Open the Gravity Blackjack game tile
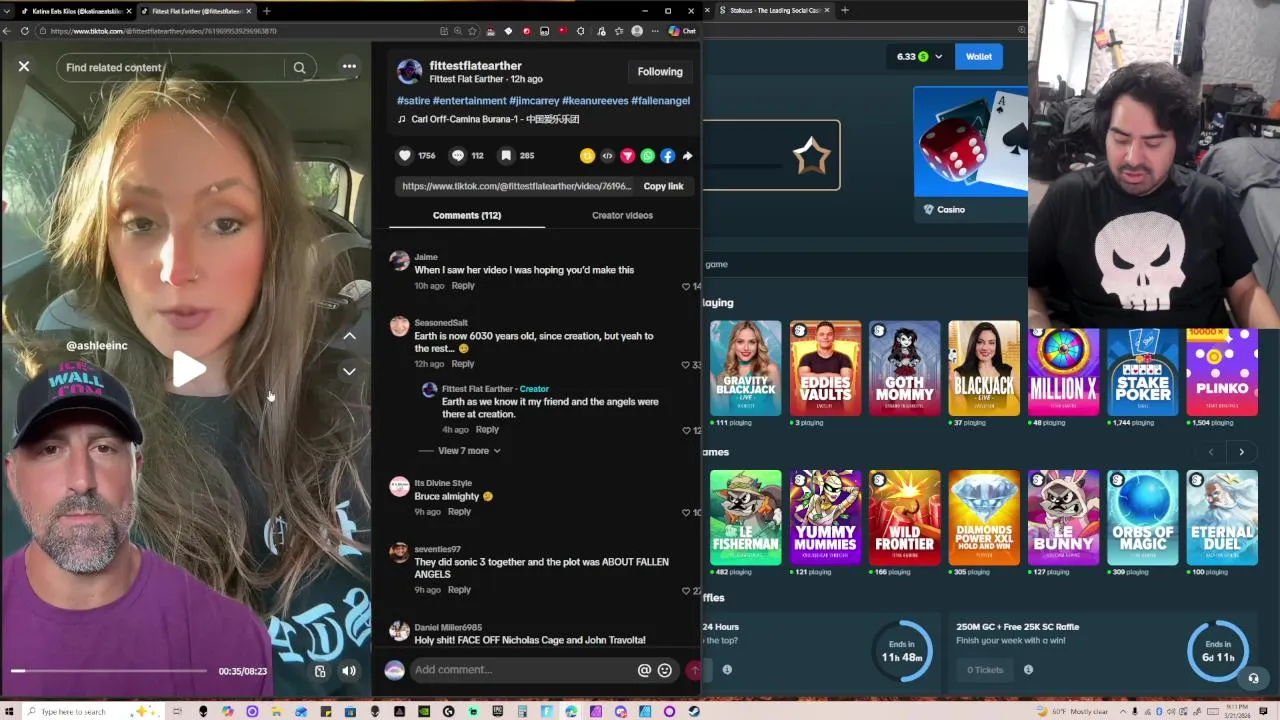The image size is (1280, 720). (745, 368)
